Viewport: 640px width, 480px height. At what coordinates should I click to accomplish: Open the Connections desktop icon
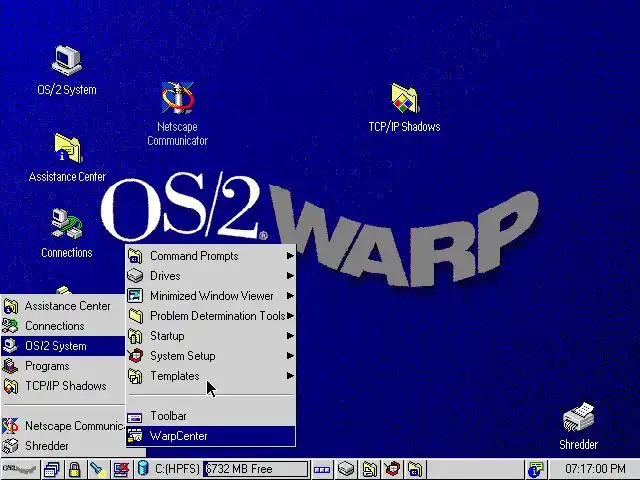click(67, 224)
